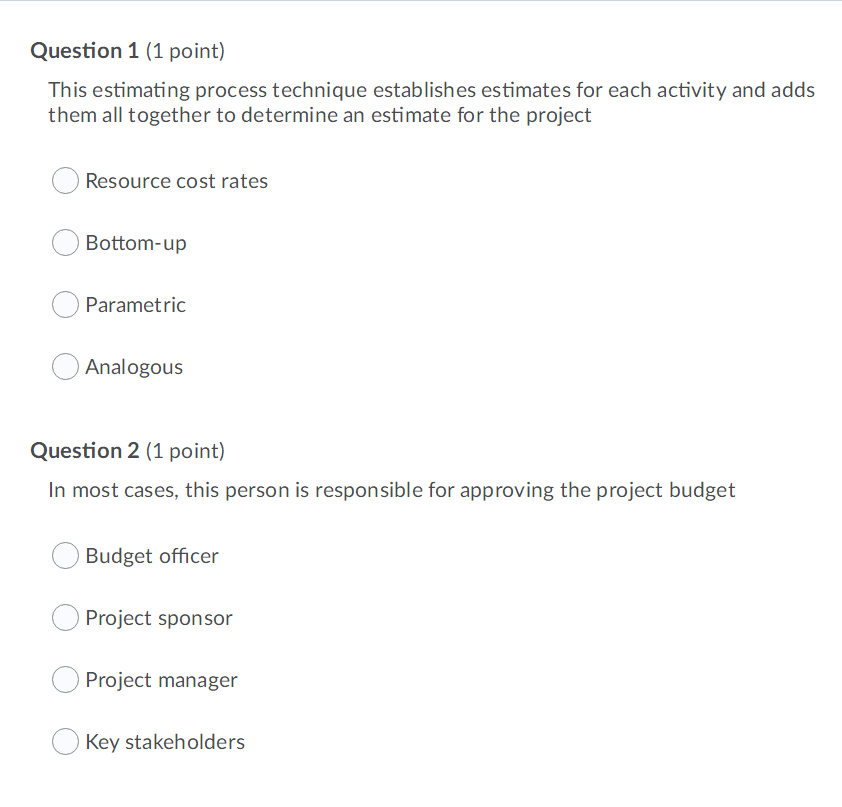Screen dimensions: 842x807
Task: Click the Resource cost rates label text
Action: click(177, 181)
